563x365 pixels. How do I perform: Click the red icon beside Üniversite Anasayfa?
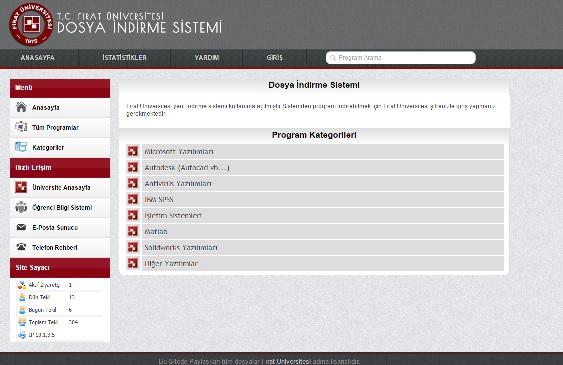(21, 187)
